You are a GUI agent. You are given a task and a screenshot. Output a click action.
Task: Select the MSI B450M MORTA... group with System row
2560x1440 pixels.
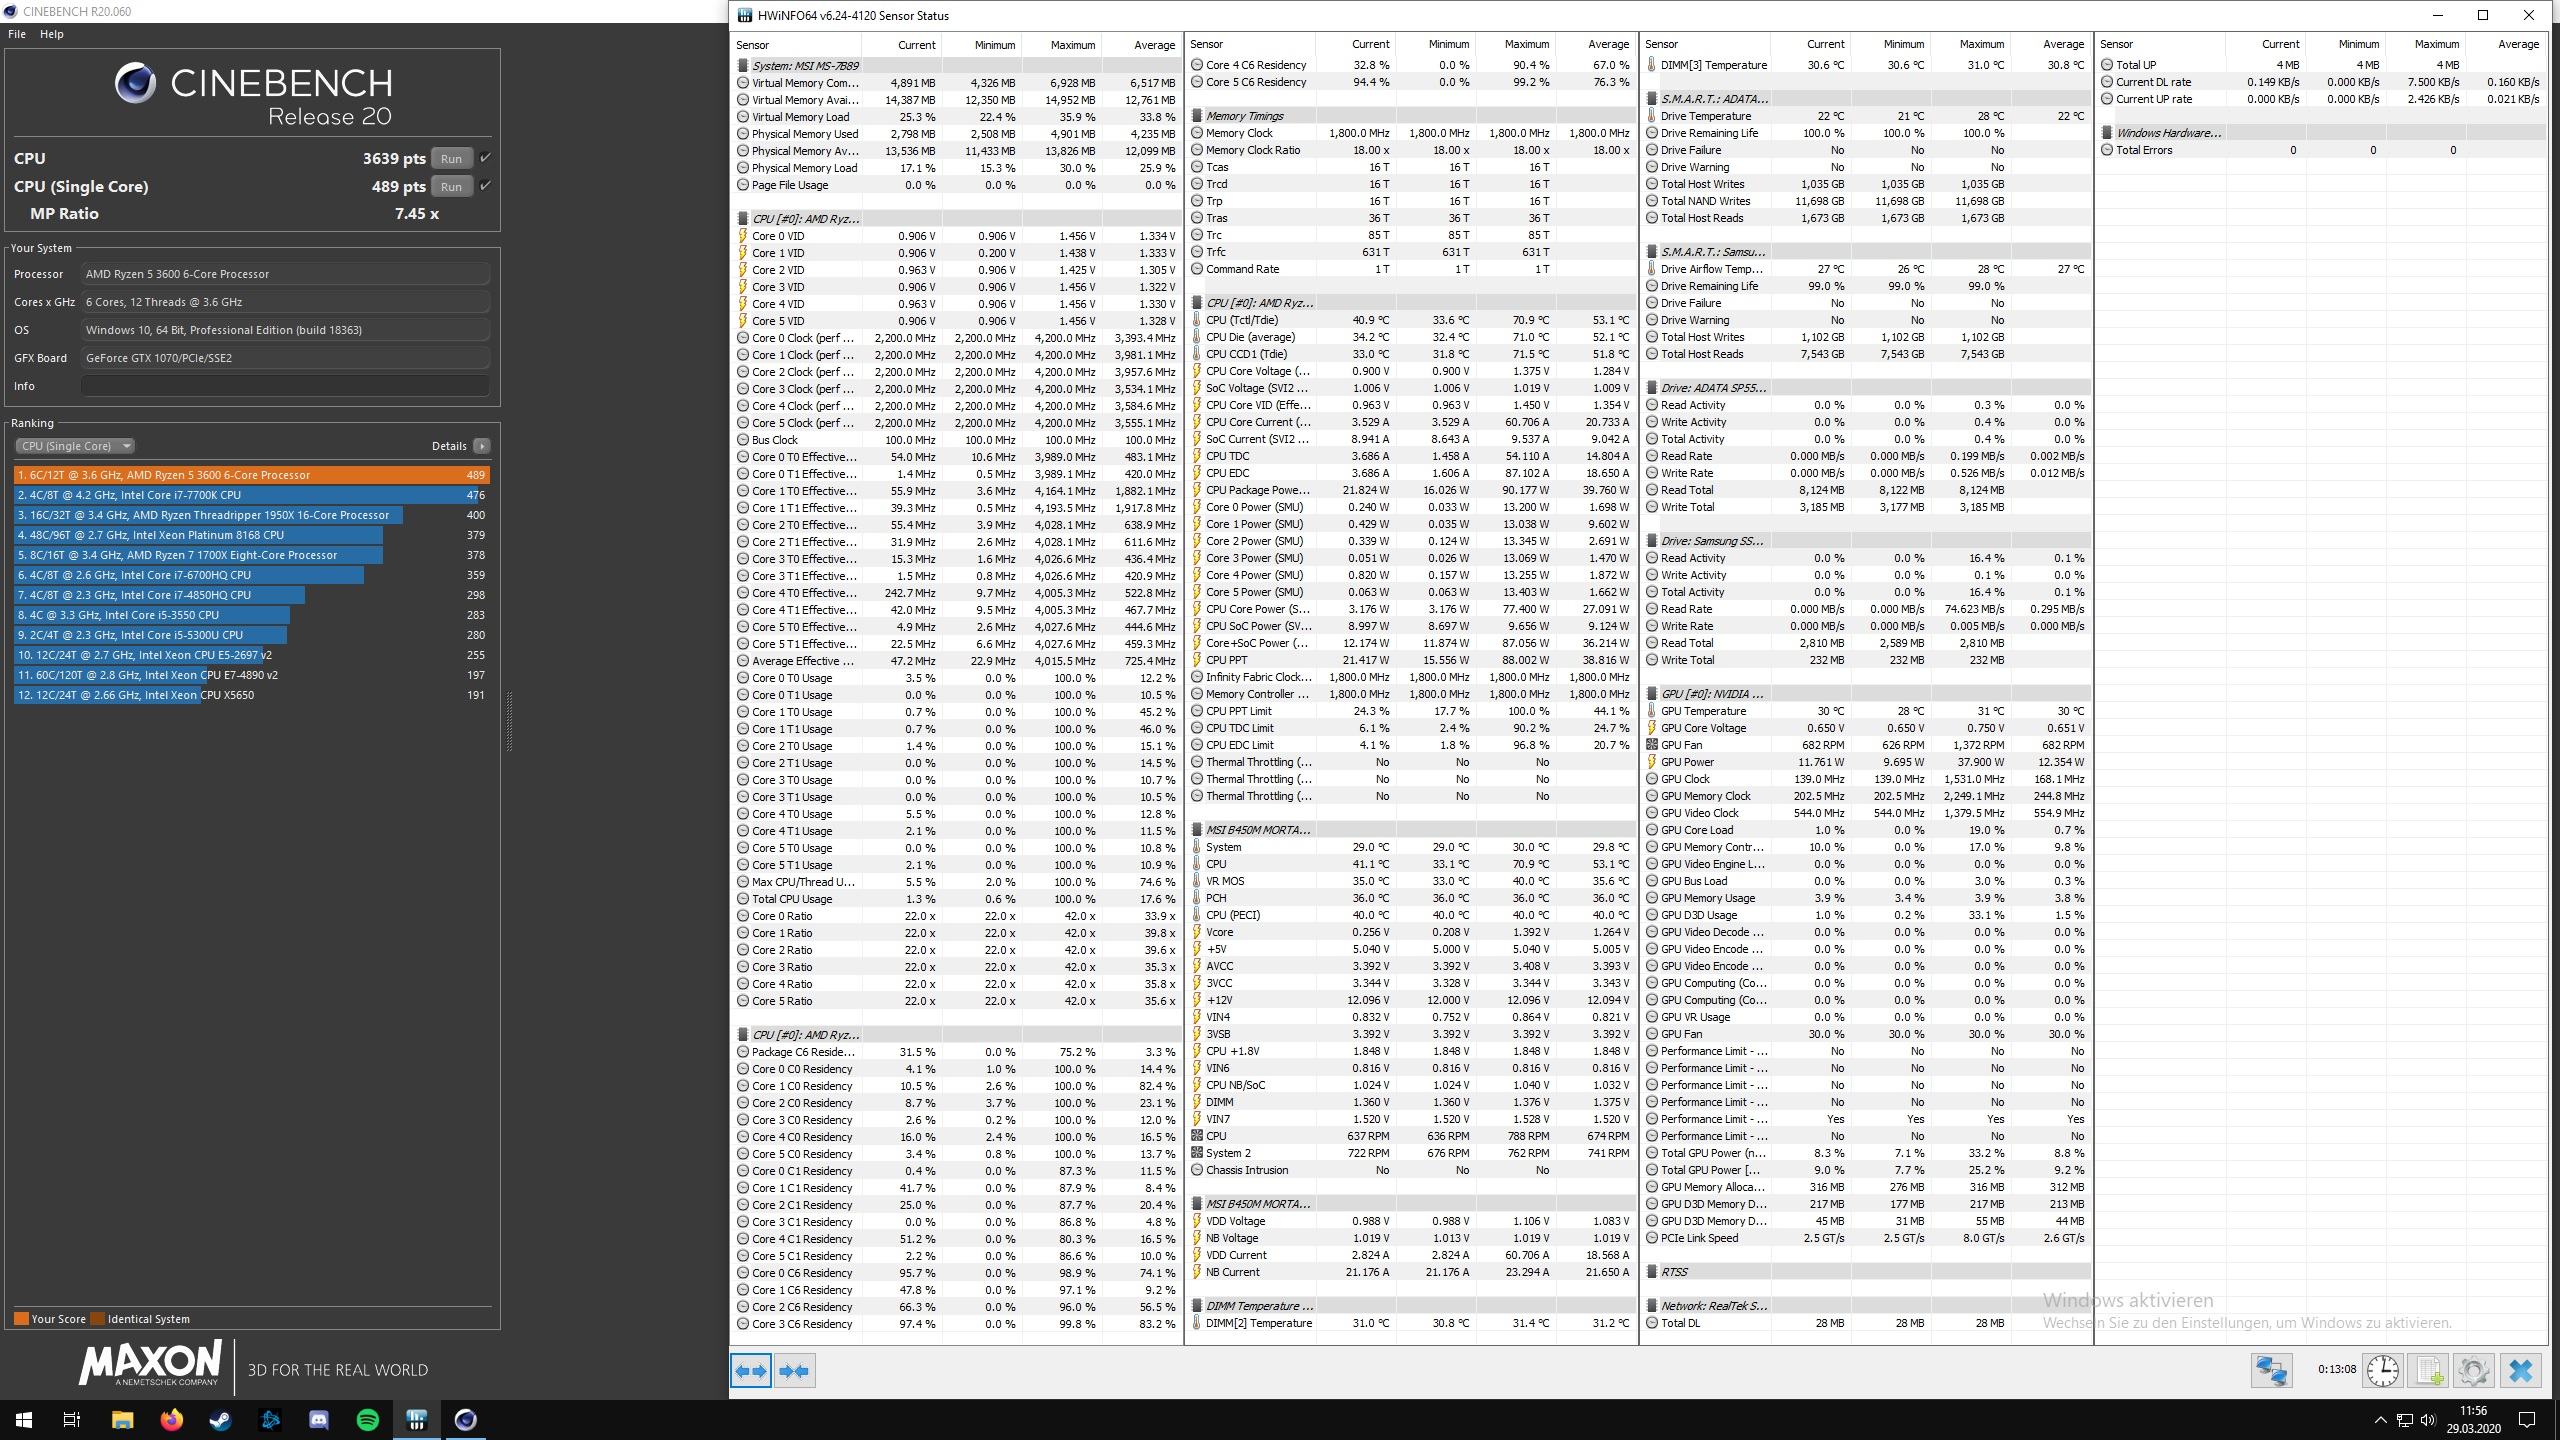click(x=1411, y=830)
